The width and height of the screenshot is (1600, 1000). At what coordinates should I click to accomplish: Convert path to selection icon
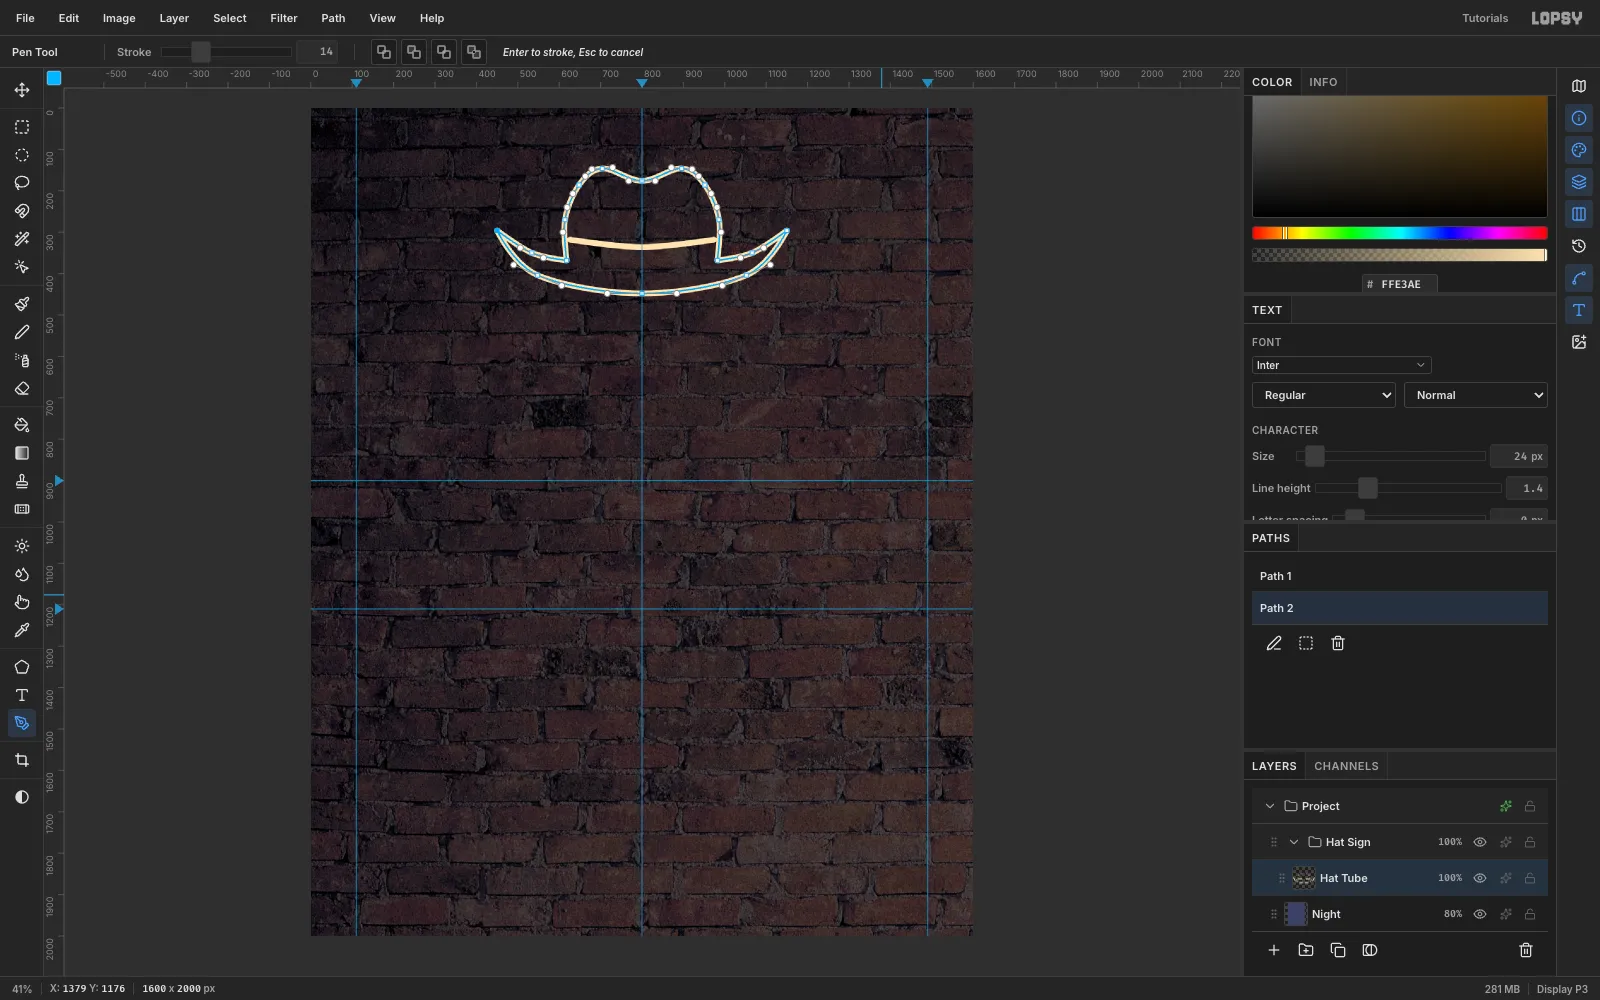[x=1306, y=643]
